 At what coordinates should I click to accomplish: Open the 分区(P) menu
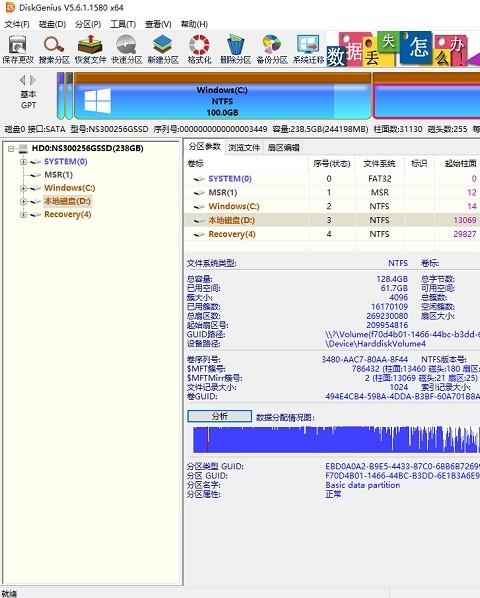pyautogui.click(x=88, y=24)
